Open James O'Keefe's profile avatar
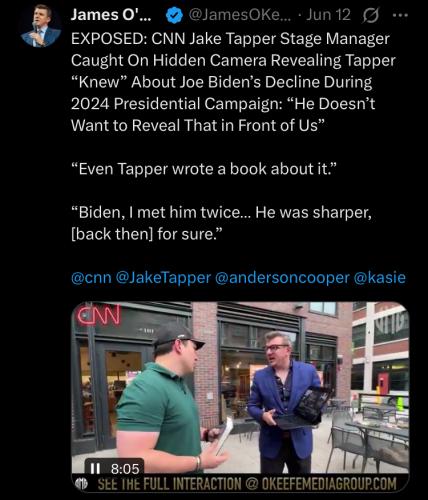The image size is (428, 500). pyautogui.click(x=41, y=27)
